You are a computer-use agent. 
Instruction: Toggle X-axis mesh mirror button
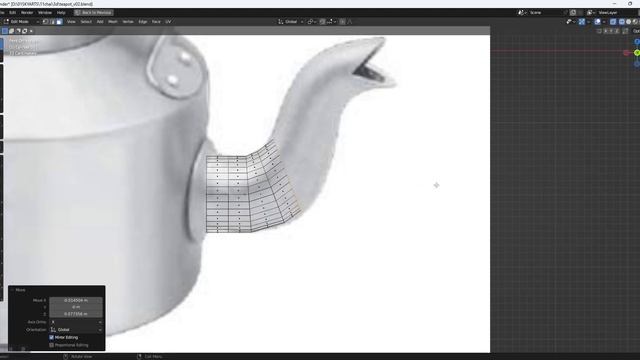point(606,31)
